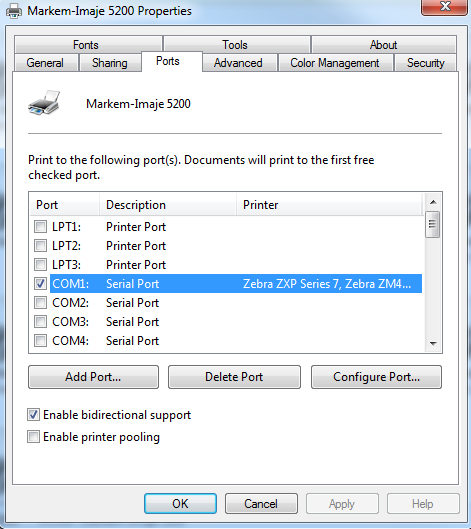
Task: Uncheck the COM1 port checkbox
Action: coord(40,283)
